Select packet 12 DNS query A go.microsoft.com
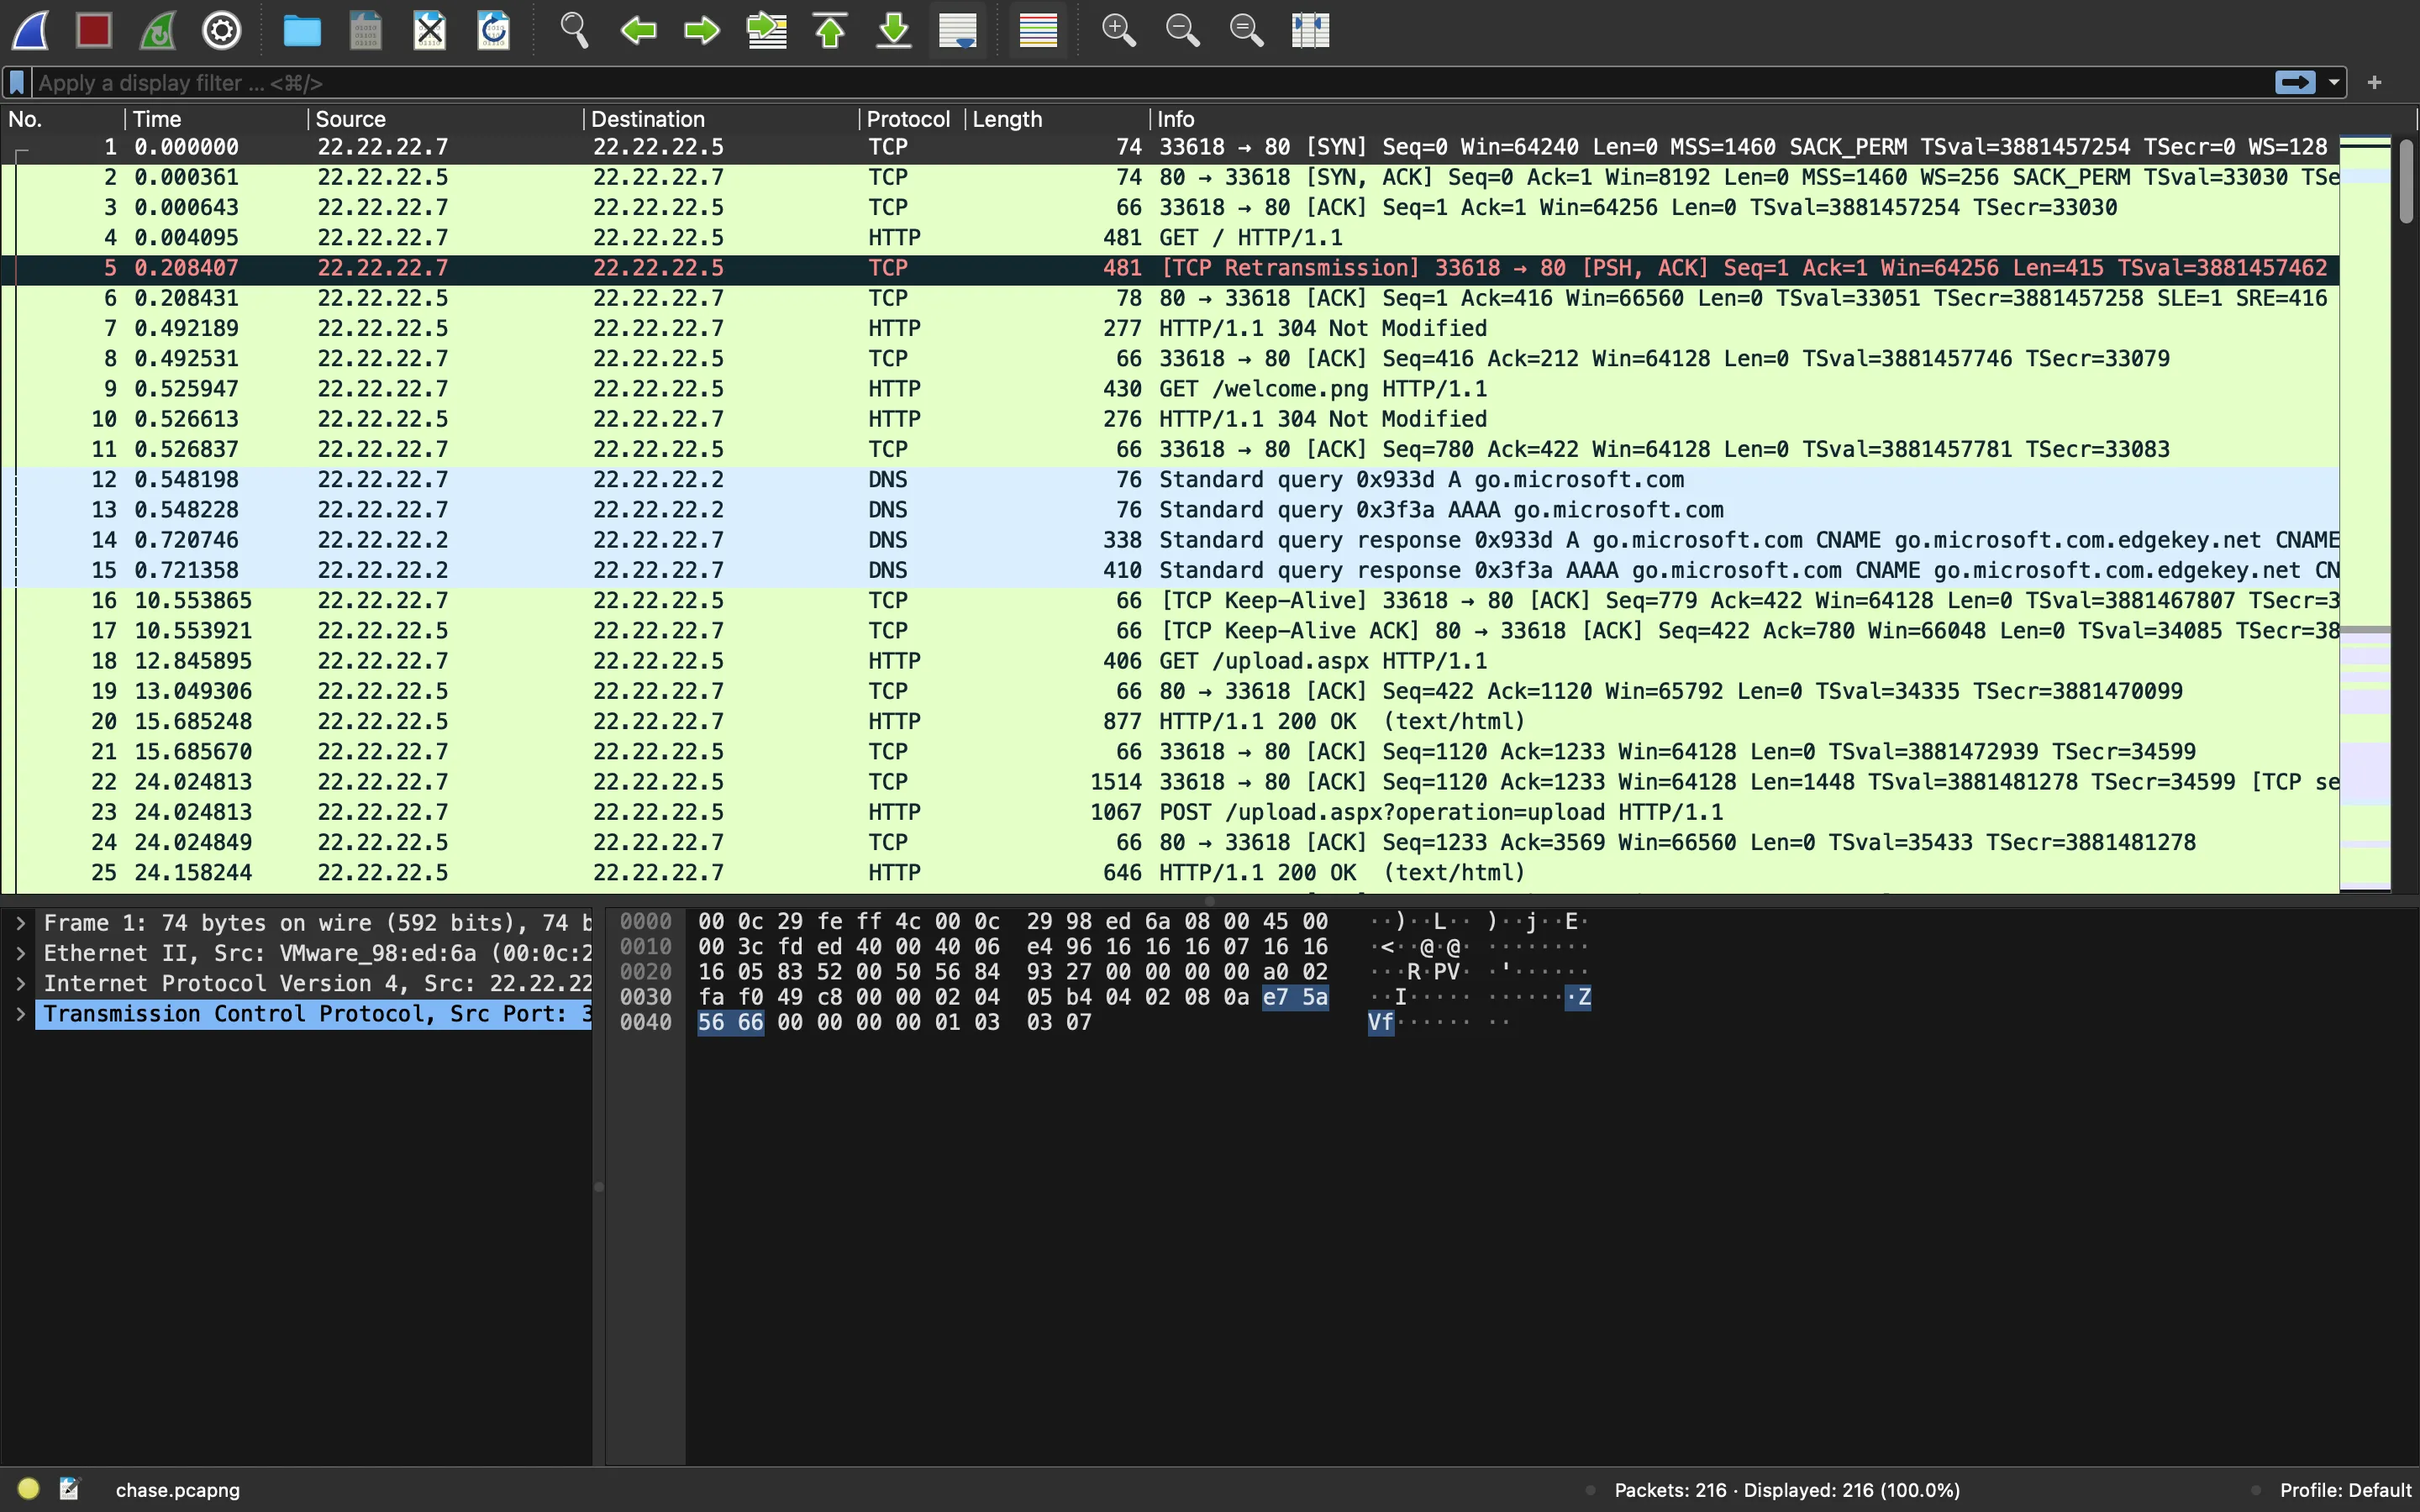Viewport: 2420px width, 1512px height. (1170, 480)
